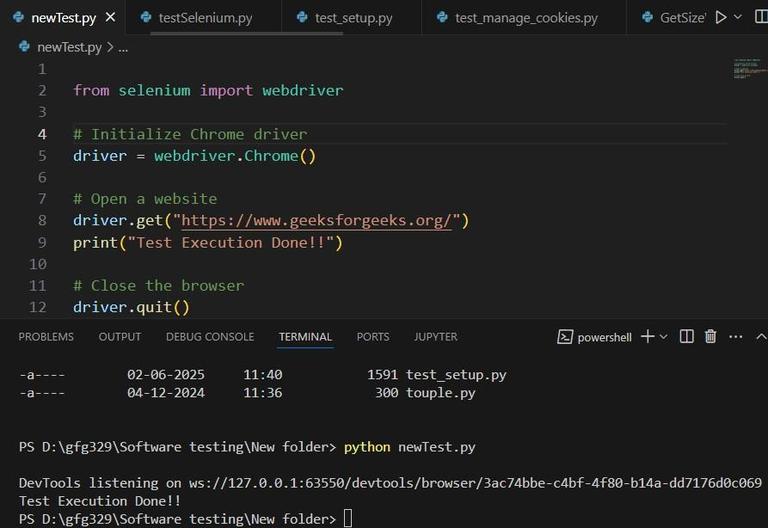Open terminal more actions ellipsis
The width and height of the screenshot is (768, 528).
tap(736, 337)
